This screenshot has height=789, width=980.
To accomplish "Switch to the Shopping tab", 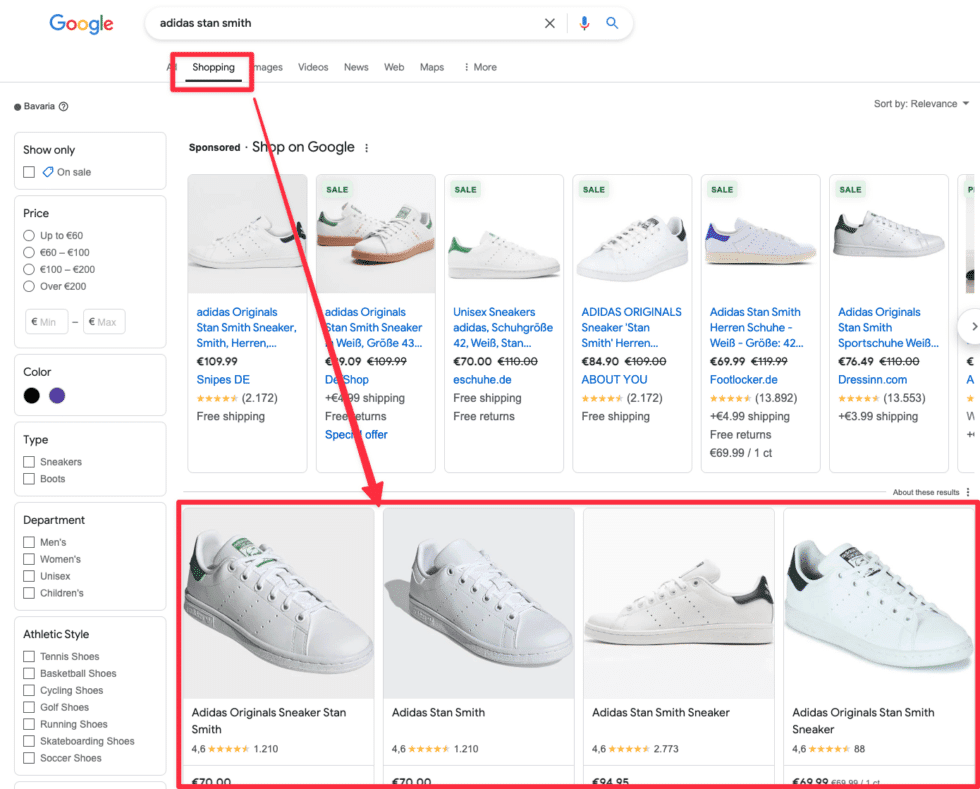I will pyautogui.click(x=213, y=67).
